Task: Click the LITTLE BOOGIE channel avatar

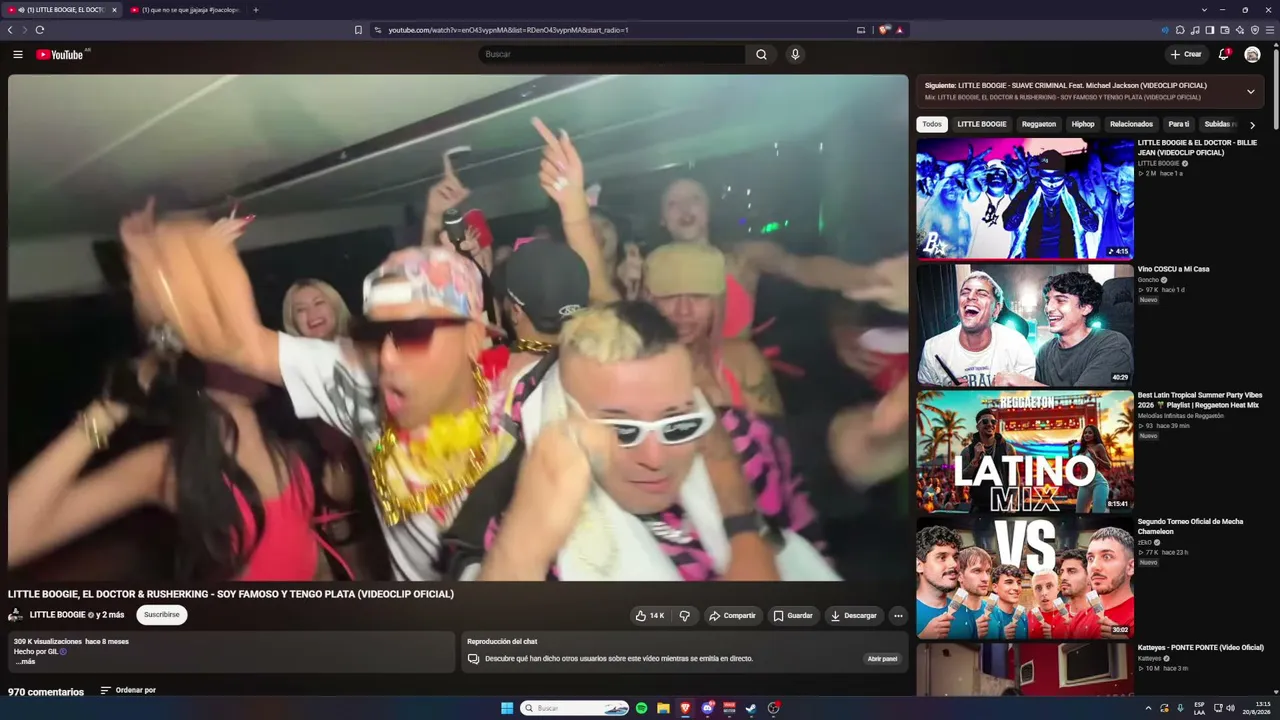Action: coord(16,615)
